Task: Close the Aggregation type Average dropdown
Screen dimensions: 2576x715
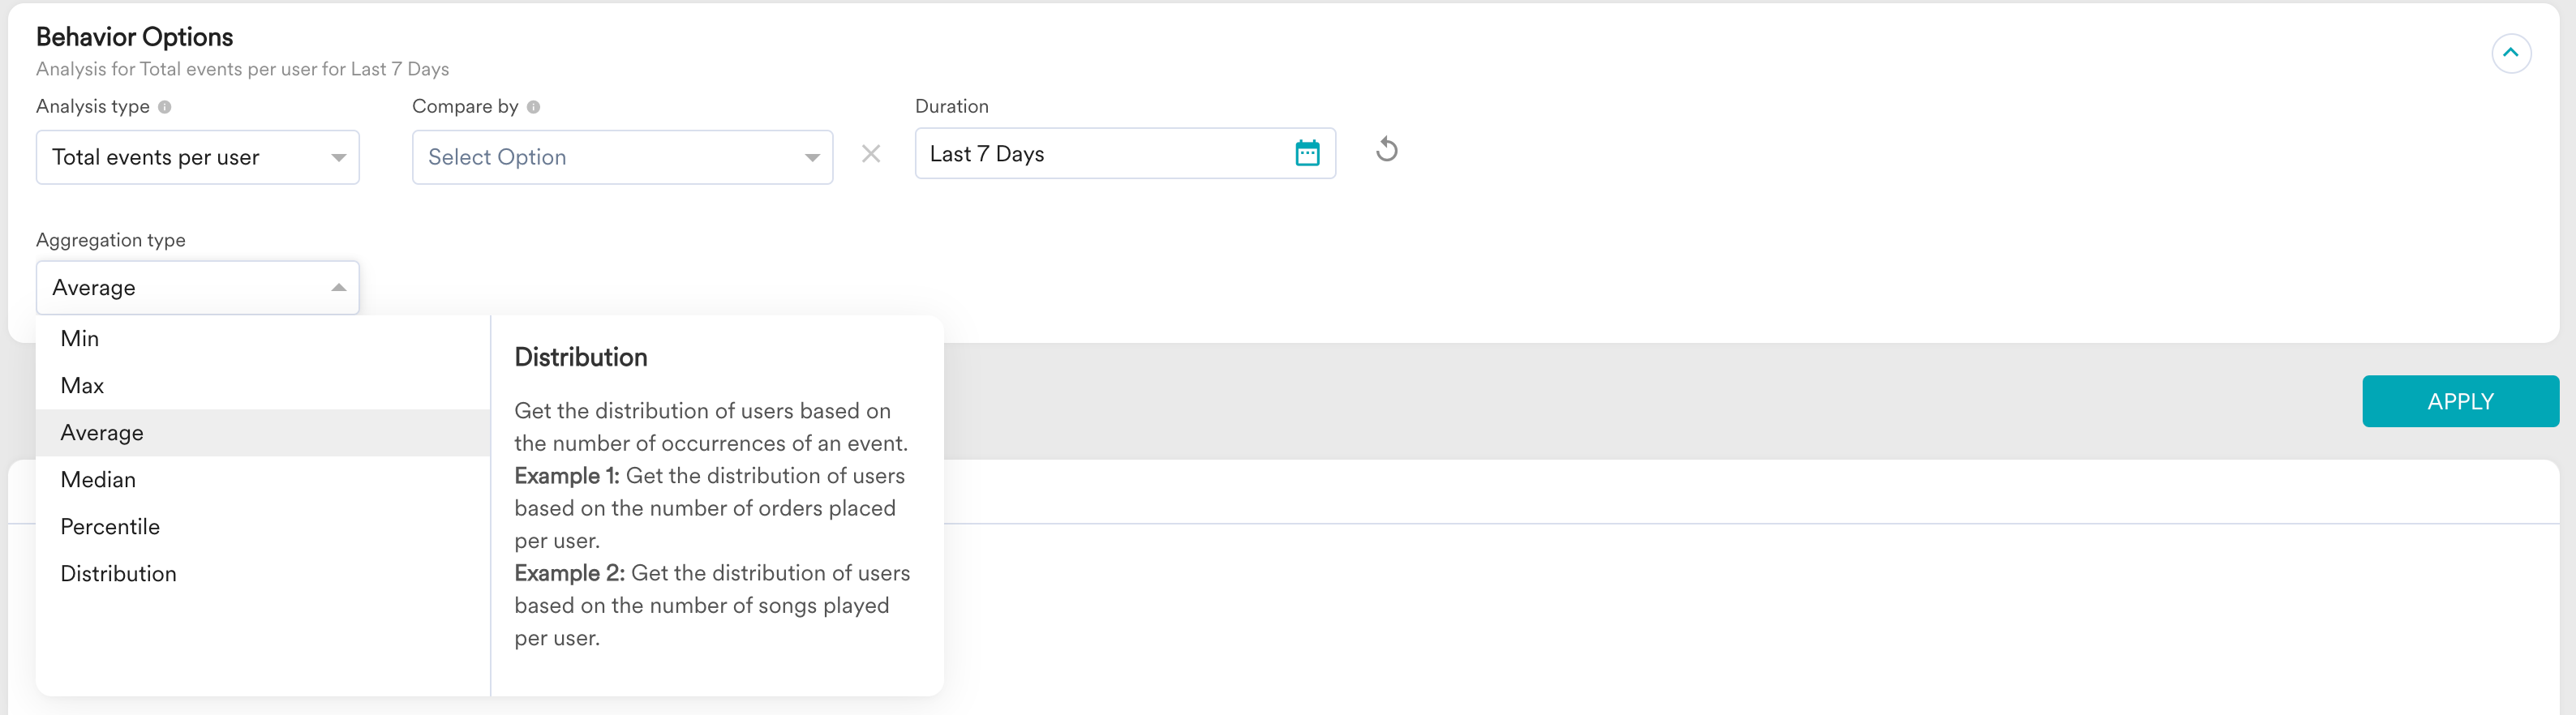Action: coord(180,288)
